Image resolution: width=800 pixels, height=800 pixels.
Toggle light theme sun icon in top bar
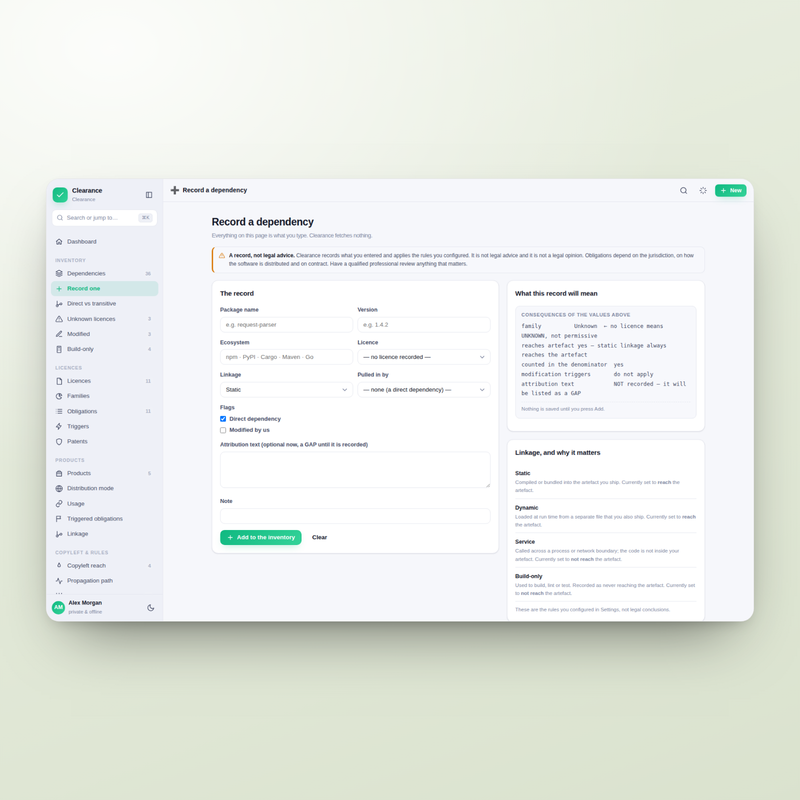pyautogui.click(x=703, y=190)
